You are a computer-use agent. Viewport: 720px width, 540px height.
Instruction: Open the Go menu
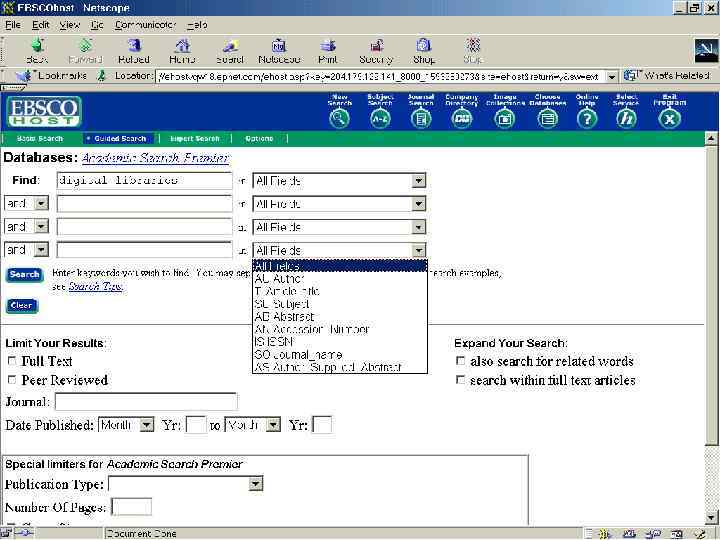97,25
